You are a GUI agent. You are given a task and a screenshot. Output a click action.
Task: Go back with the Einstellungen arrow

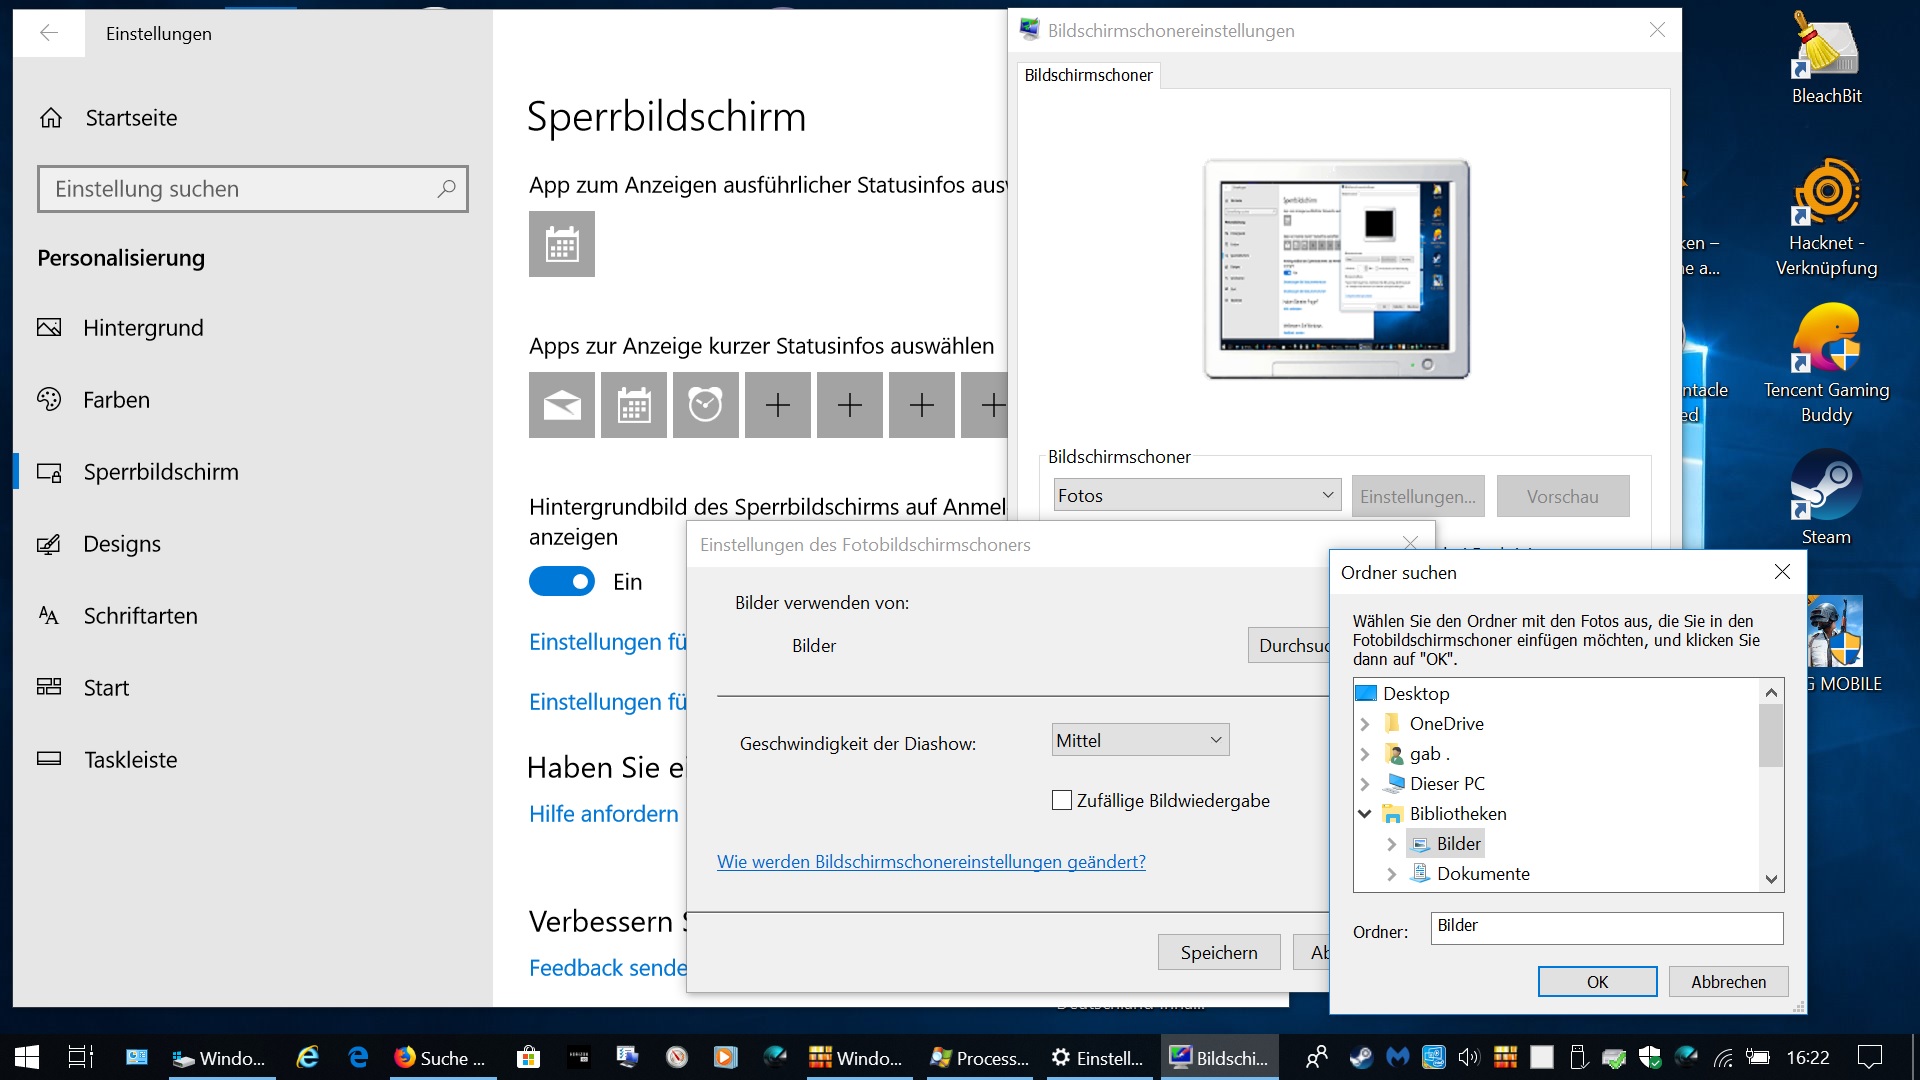[x=48, y=33]
